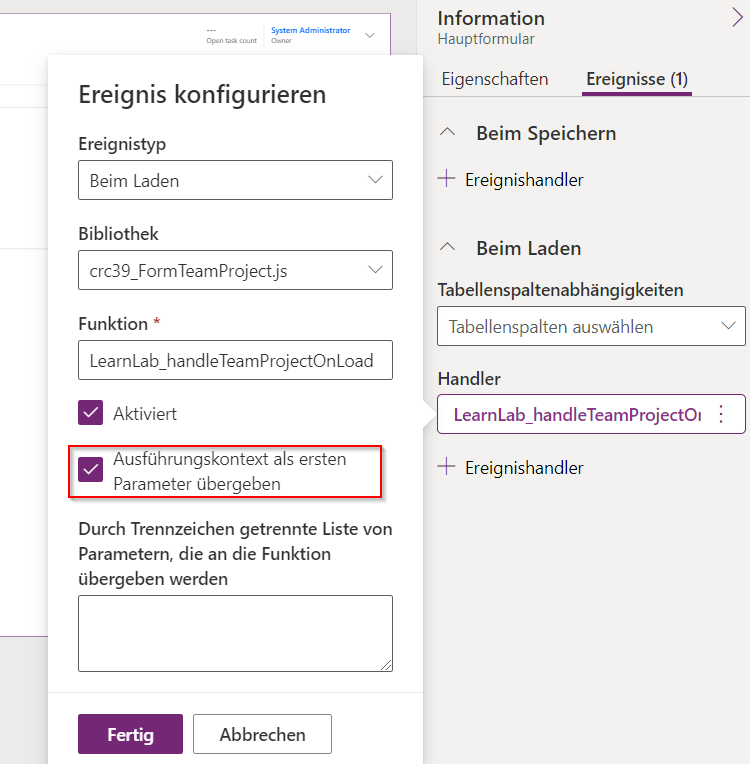Uncheck the Aktiviert checkbox

(91, 412)
